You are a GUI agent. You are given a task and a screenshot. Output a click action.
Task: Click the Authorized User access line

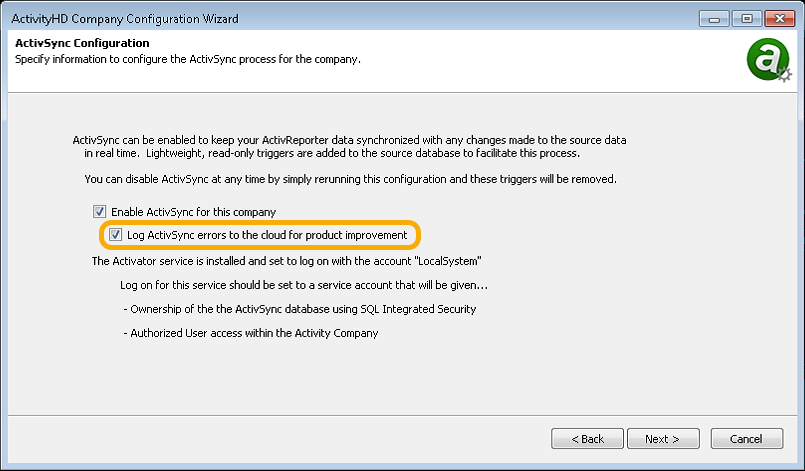(x=251, y=333)
